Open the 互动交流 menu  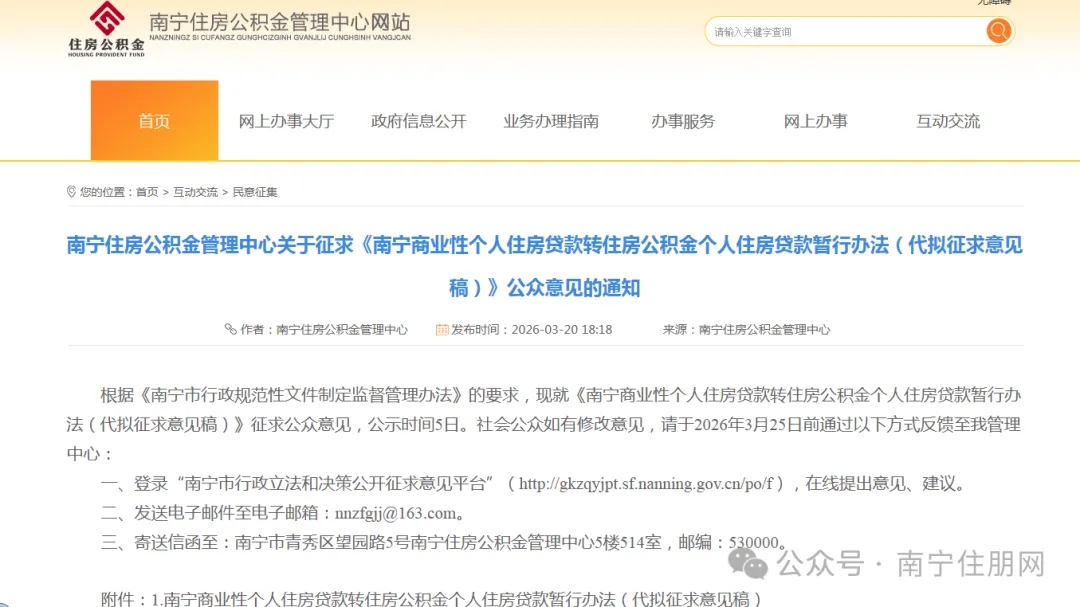(x=947, y=121)
